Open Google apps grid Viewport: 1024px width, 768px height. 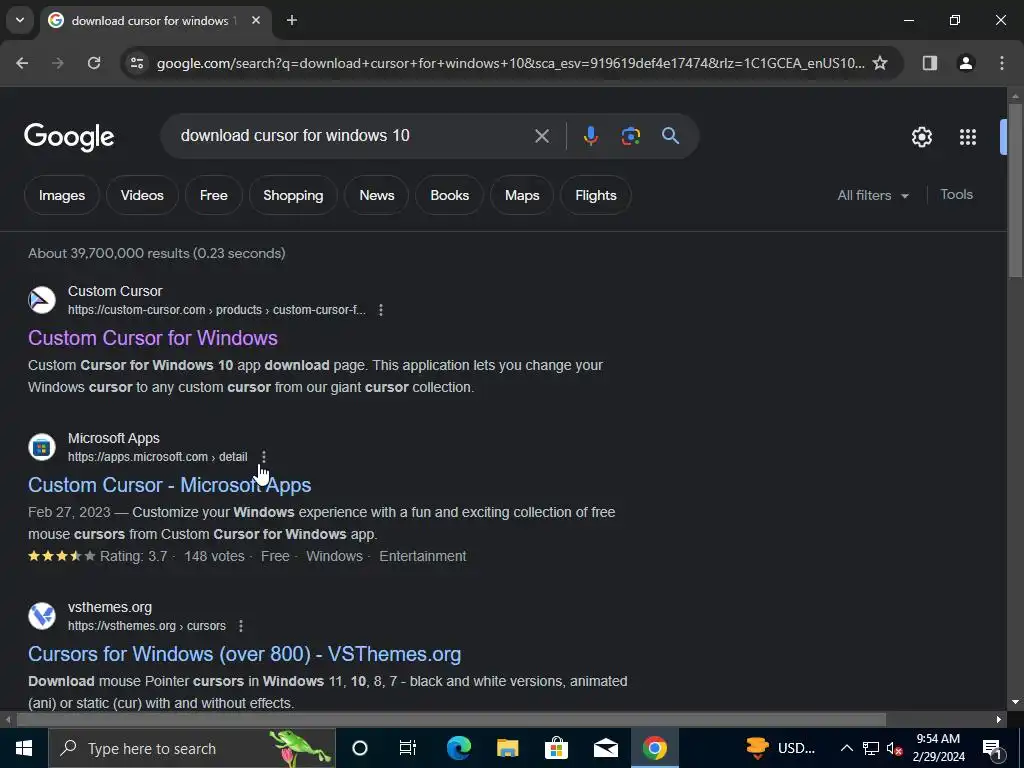coord(968,137)
